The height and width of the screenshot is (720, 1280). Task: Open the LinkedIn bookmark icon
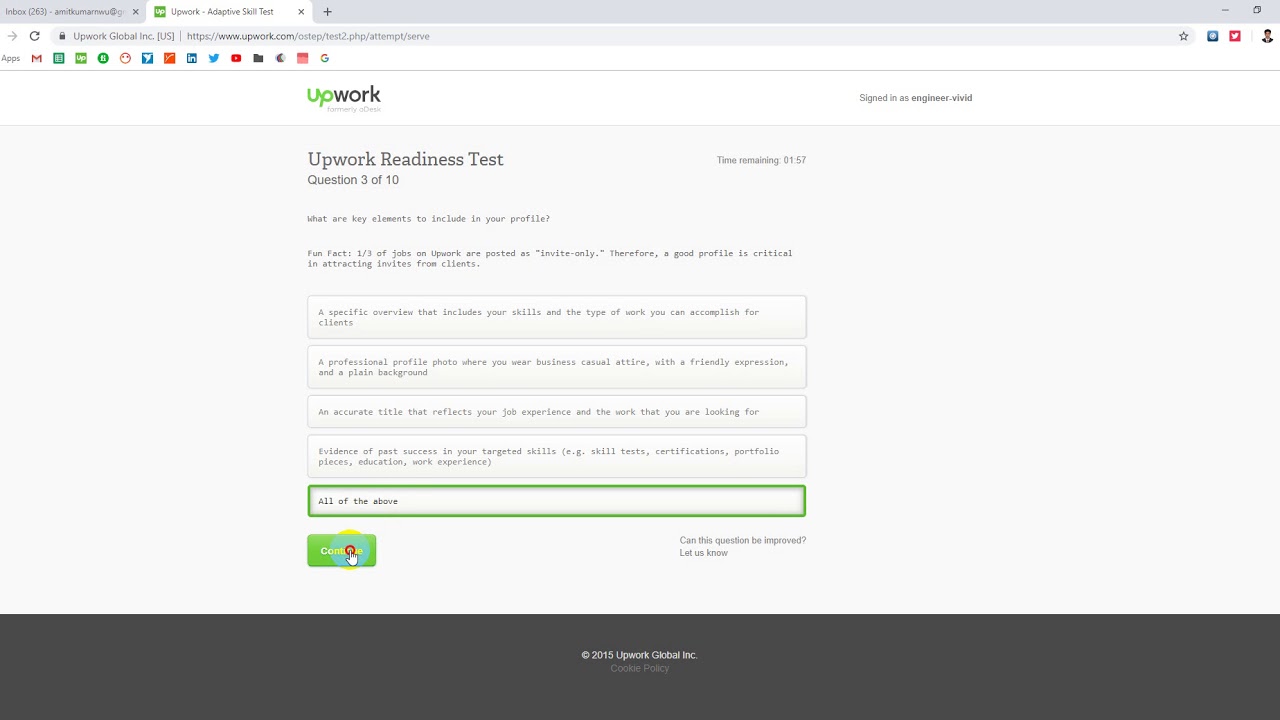pyautogui.click(x=192, y=58)
